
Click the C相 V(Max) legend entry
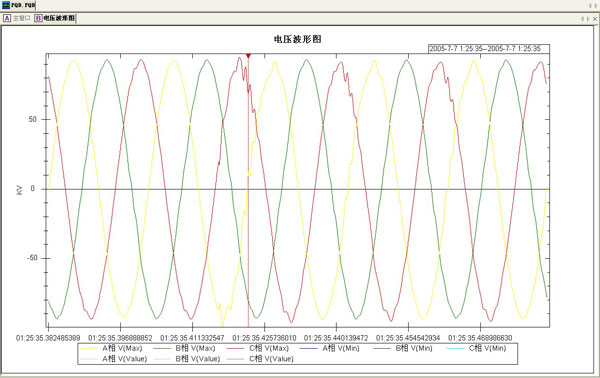coord(258,348)
